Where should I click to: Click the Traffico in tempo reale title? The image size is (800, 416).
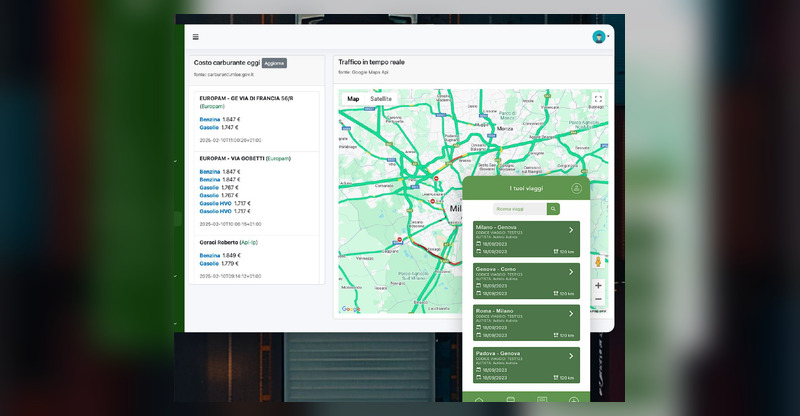click(x=371, y=62)
